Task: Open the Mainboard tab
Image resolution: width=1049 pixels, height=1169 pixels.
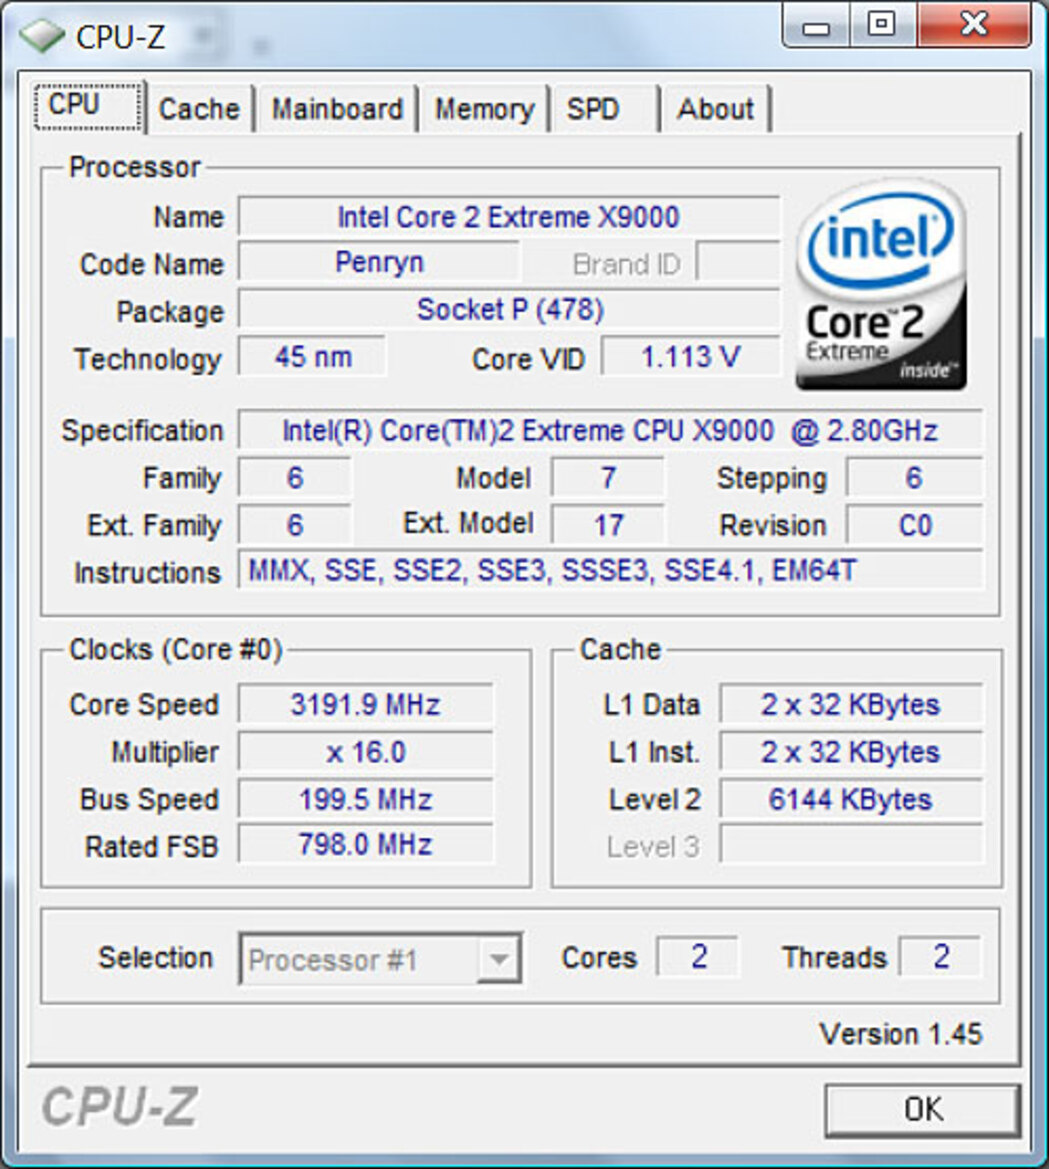Action: click(339, 109)
